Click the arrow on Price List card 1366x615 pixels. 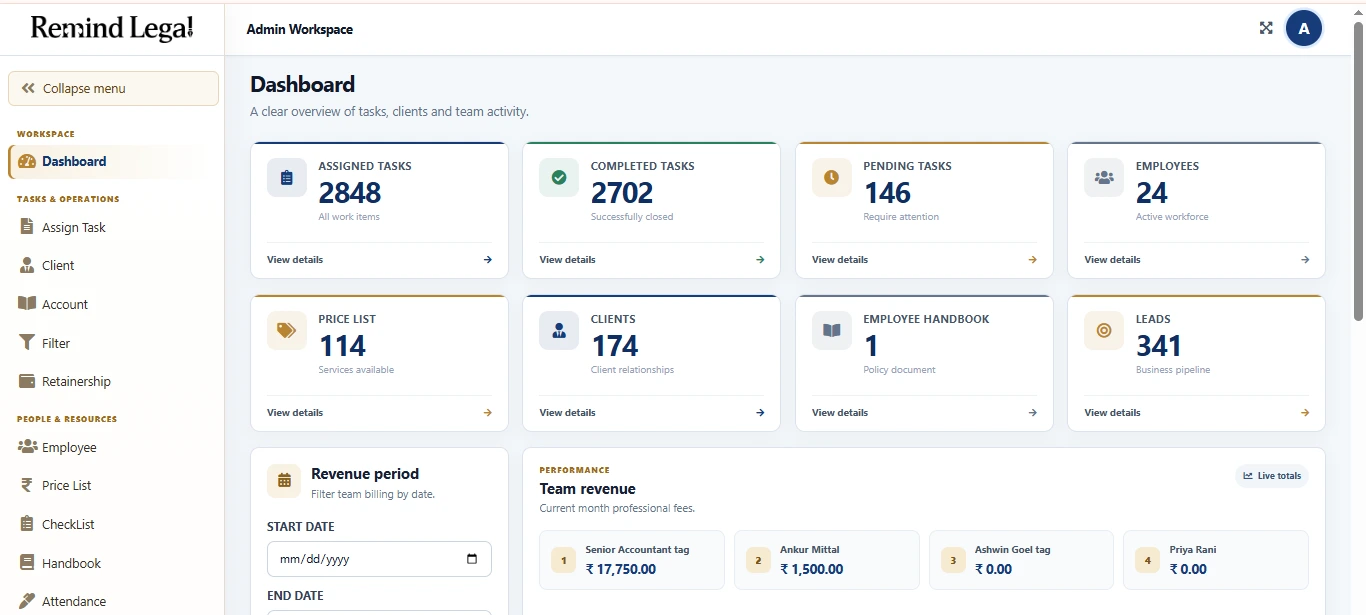[x=488, y=413]
